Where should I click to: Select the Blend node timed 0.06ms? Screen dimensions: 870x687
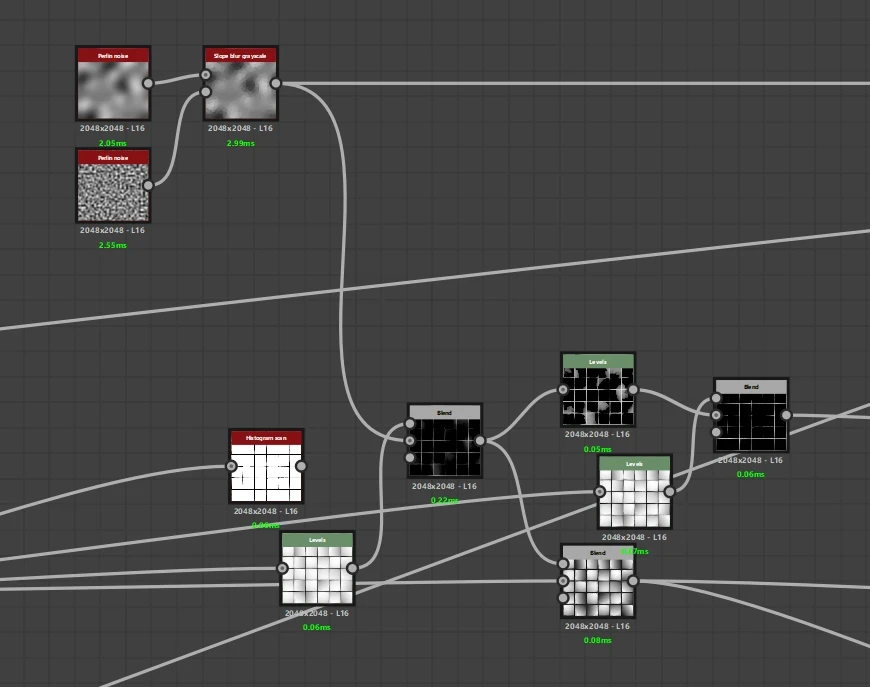(x=751, y=415)
